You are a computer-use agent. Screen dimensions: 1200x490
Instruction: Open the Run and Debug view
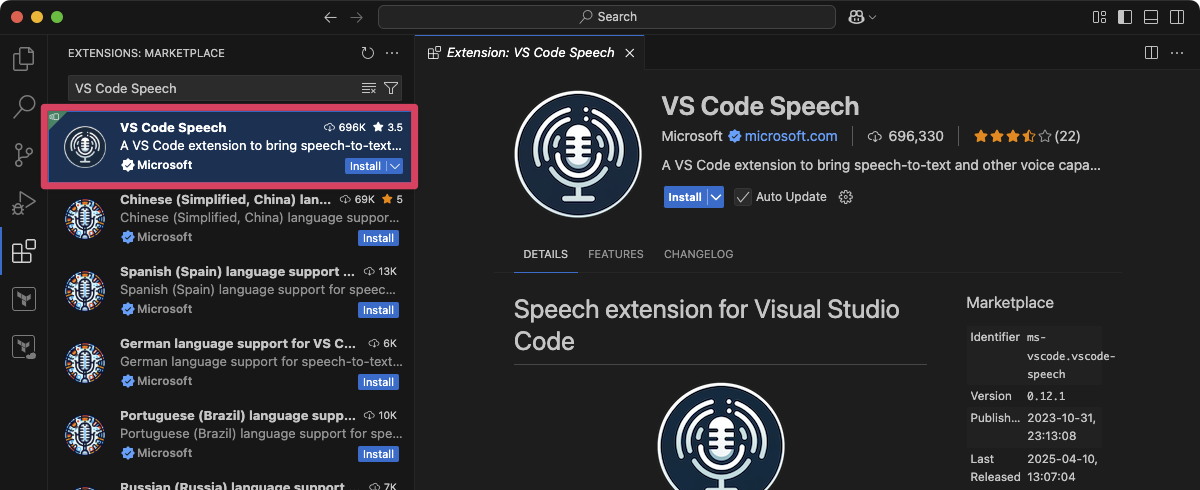(x=23, y=202)
